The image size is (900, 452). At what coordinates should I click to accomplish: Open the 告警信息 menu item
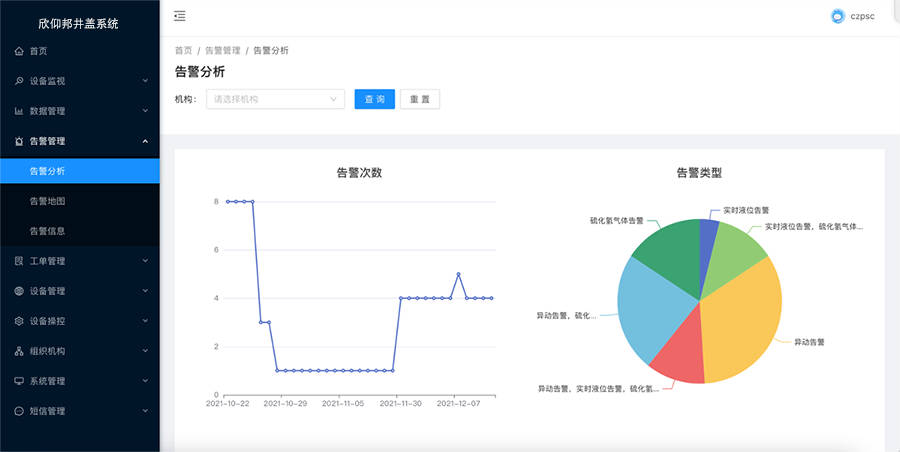click(x=48, y=231)
